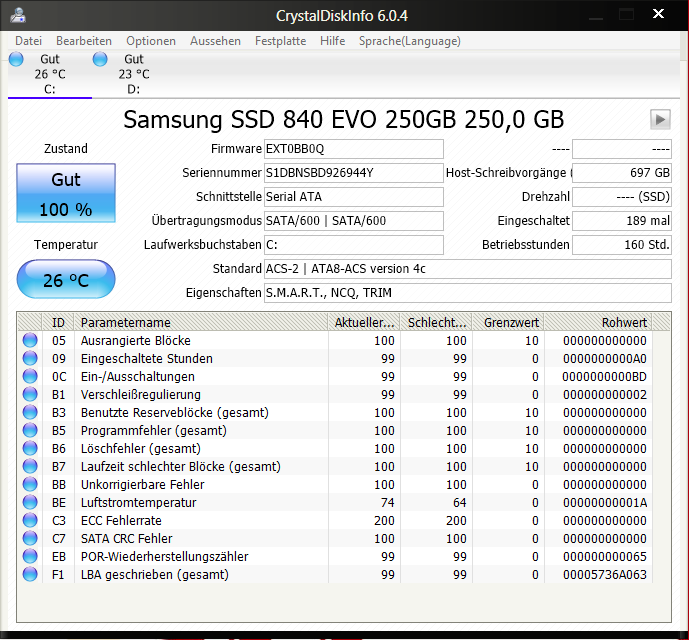Viewport: 689px width, 640px height.
Task: Select 'Unkorrigierbare Fehler' parameter name
Action: pos(143,485)
